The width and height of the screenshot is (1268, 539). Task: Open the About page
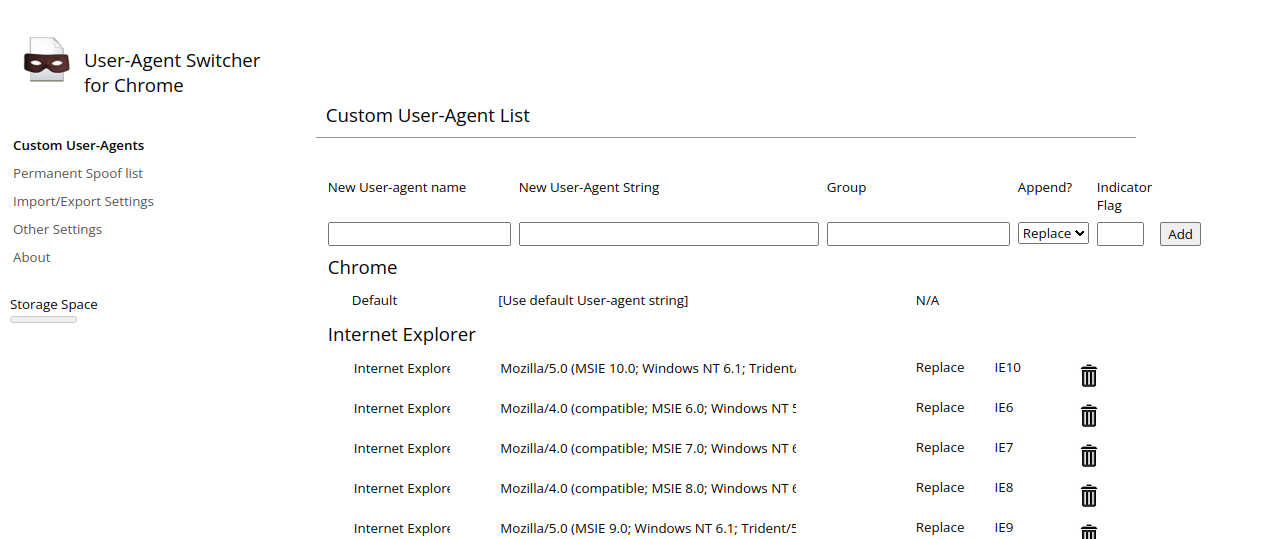32,258
